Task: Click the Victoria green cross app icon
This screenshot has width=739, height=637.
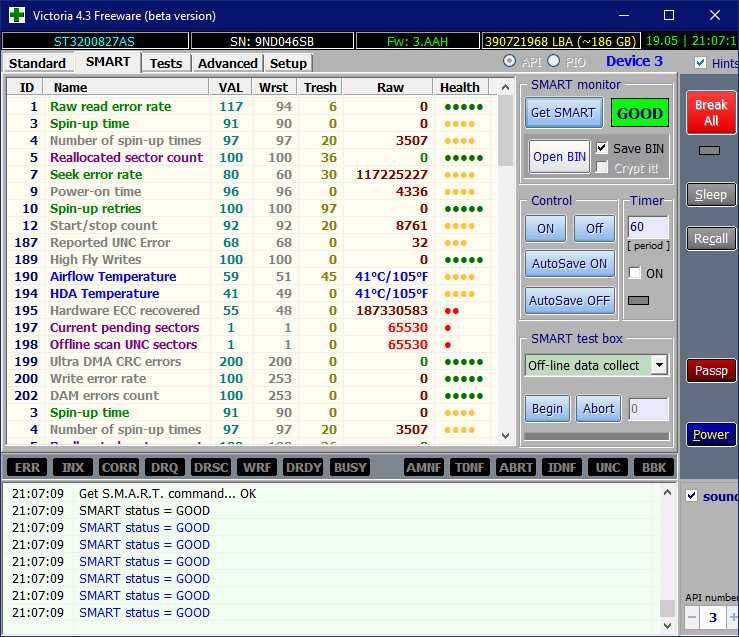Action: tap(17, 15)
